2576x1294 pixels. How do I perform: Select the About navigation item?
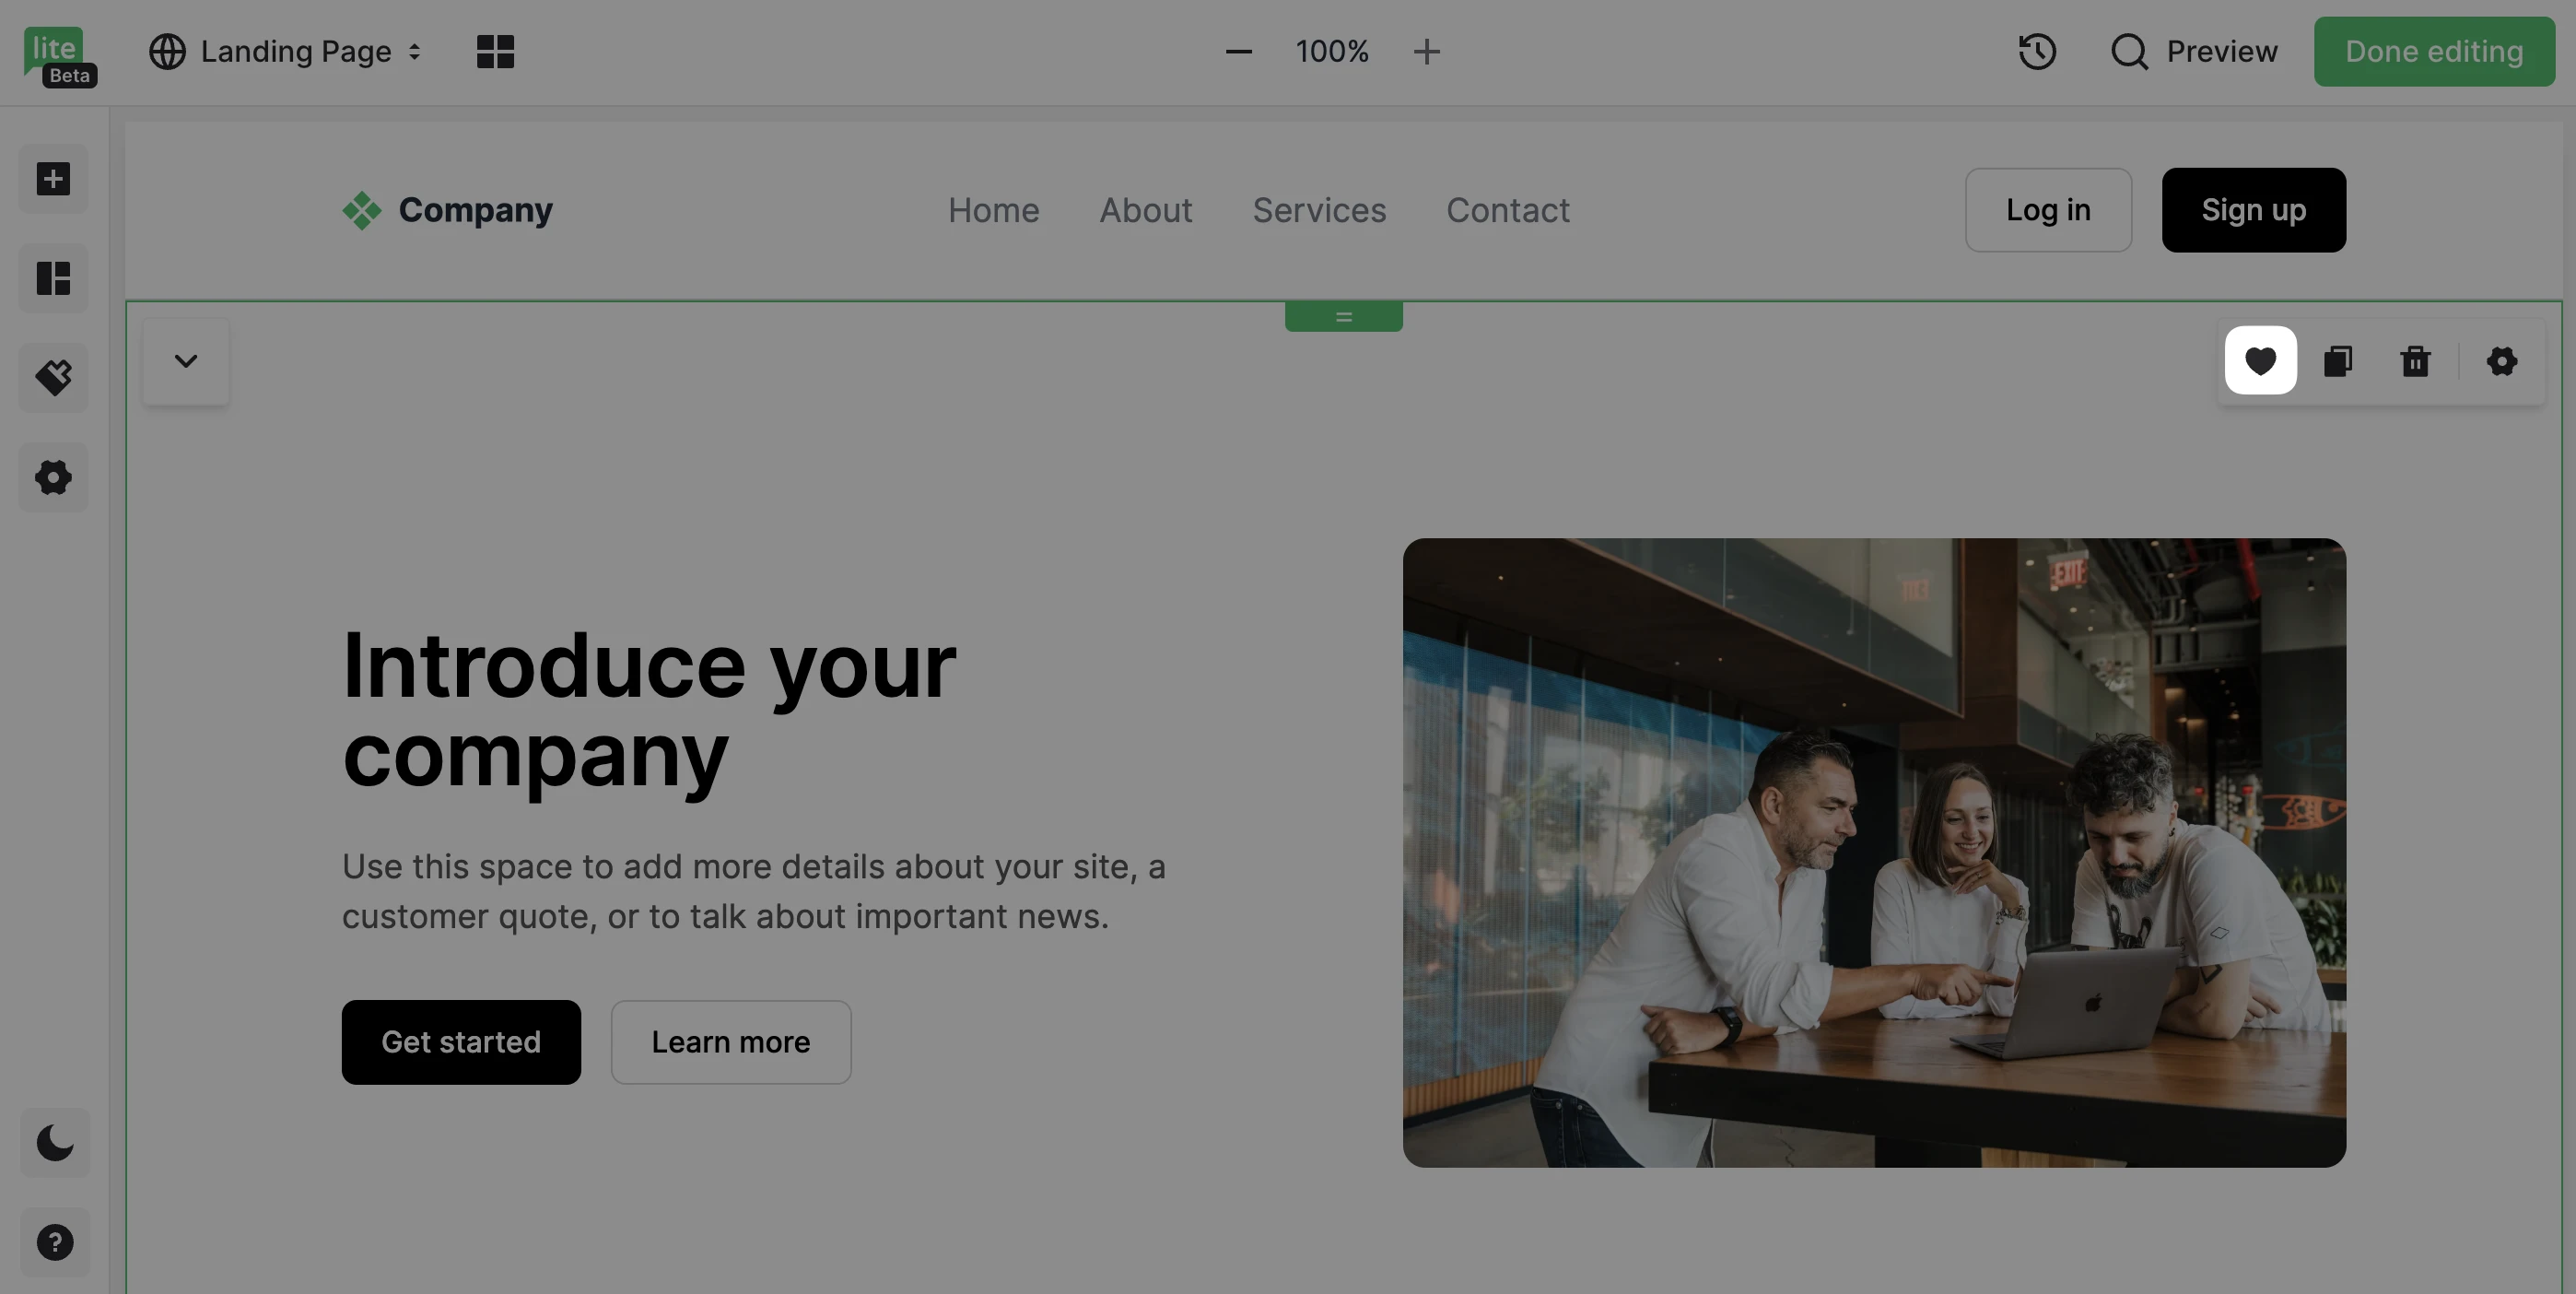click(1145, 210)
